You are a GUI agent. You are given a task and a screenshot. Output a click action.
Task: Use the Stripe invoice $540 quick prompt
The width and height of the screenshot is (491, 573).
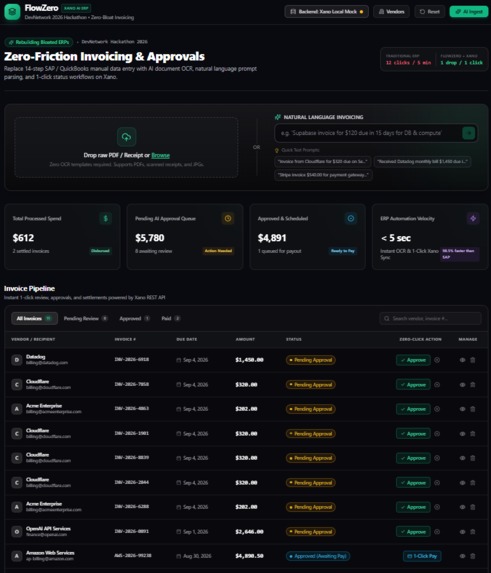click(323, 175)
